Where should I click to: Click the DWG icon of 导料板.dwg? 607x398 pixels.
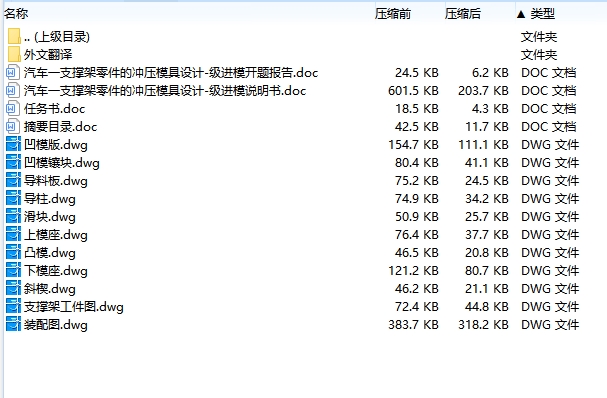pos(13,180)
